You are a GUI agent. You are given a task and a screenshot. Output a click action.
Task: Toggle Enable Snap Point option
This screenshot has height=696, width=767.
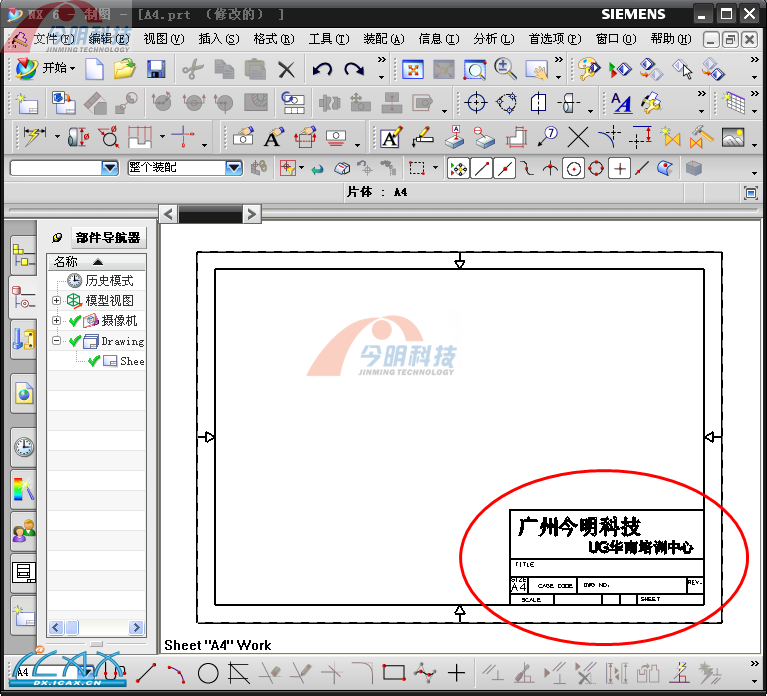point(458,169)
